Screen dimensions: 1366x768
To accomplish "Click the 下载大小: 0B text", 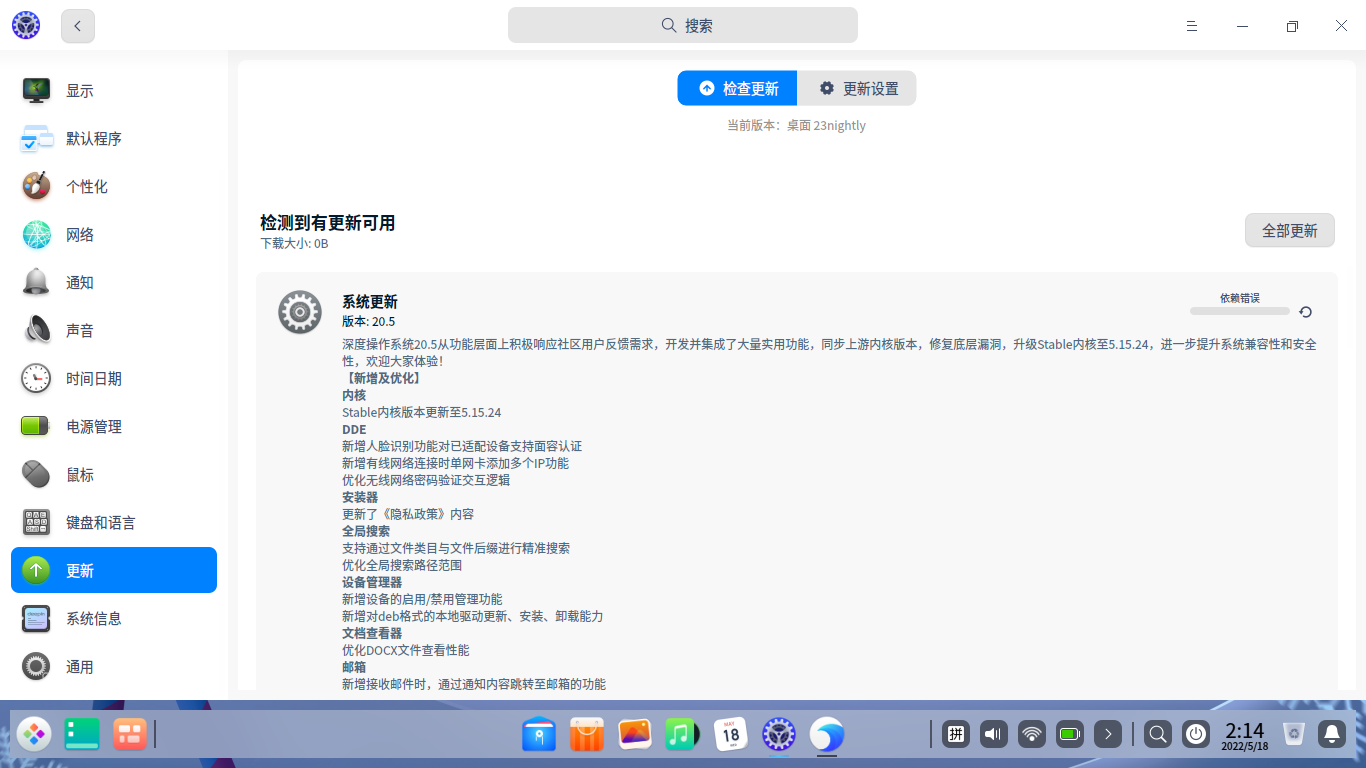I will 294,243.
